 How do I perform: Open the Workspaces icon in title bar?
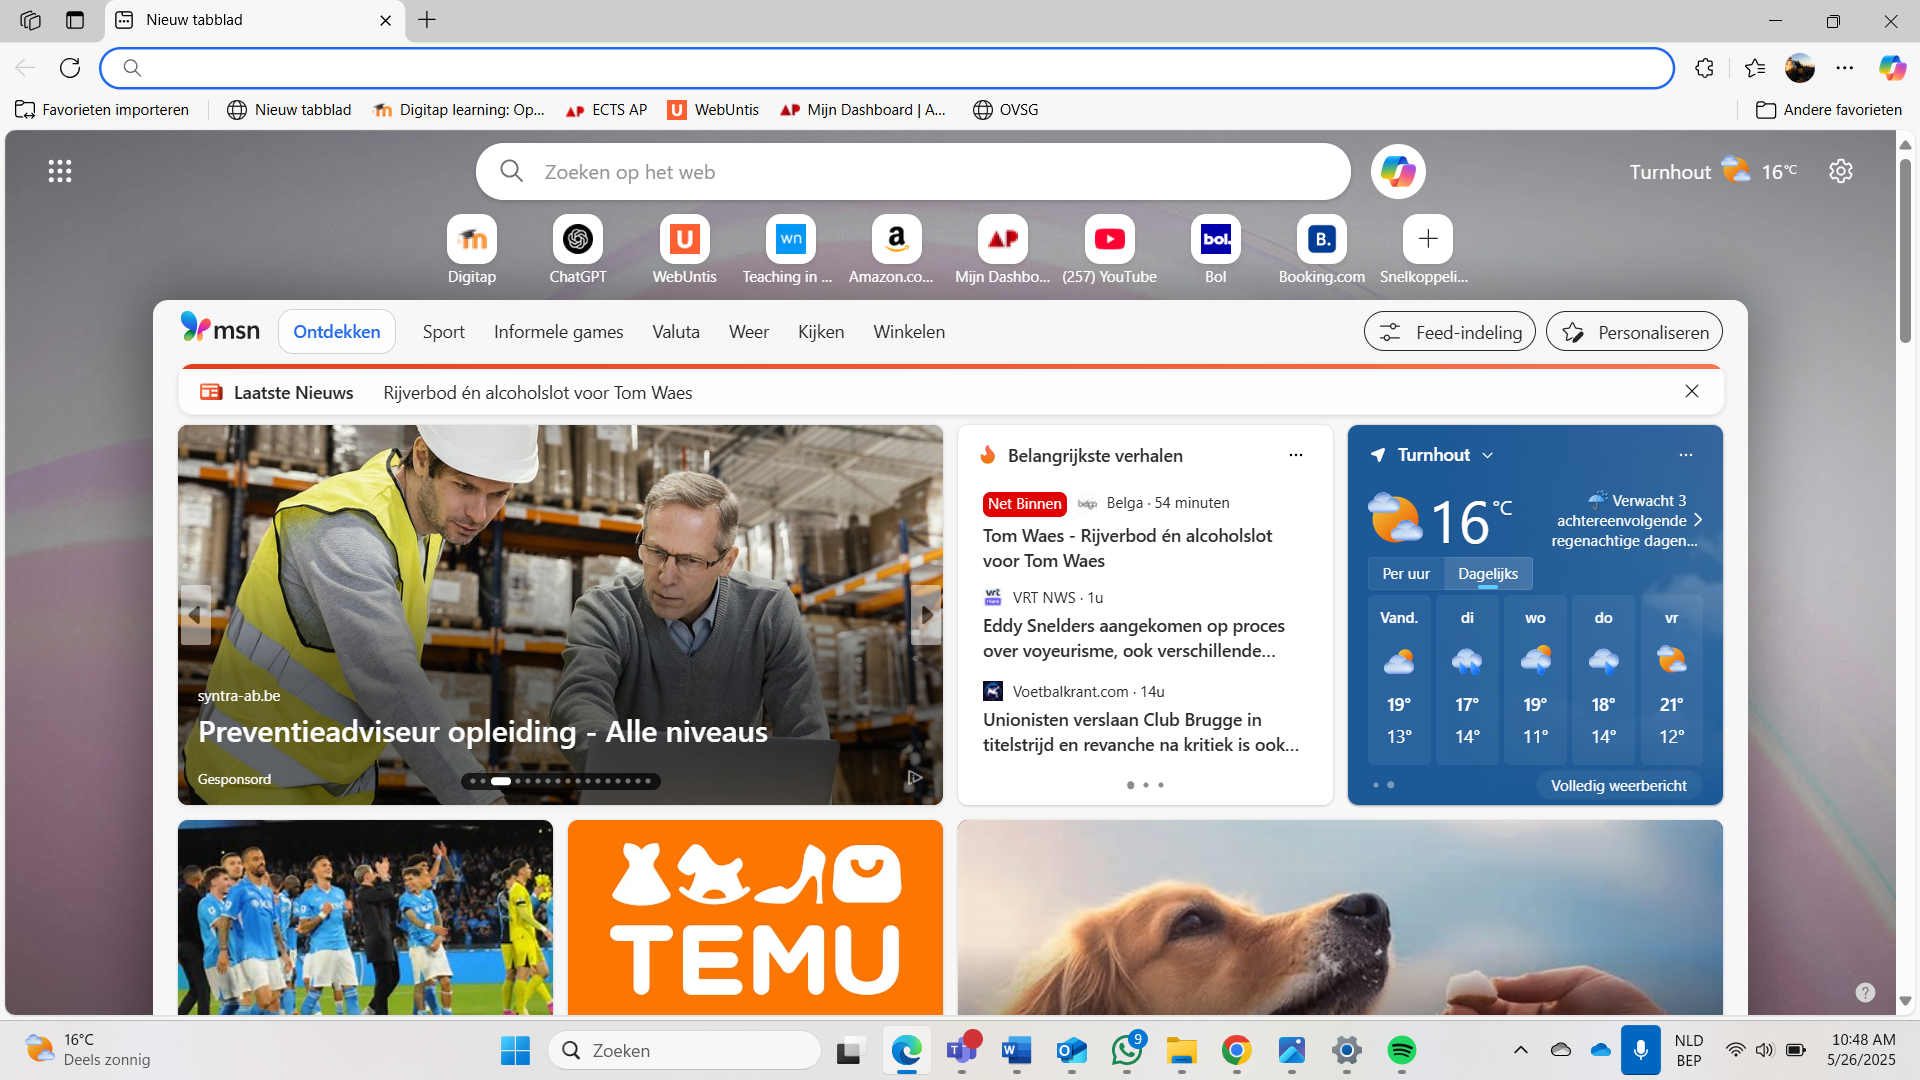pos(30,20)
